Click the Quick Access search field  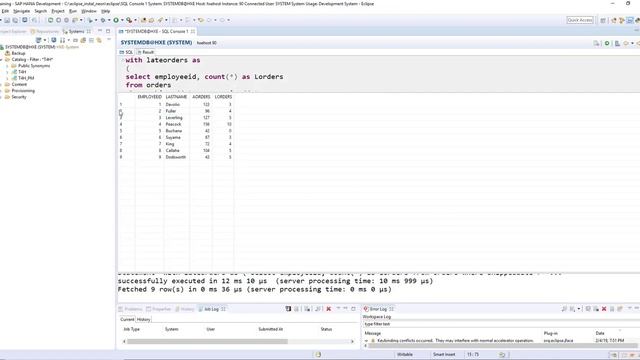[580, 20]
